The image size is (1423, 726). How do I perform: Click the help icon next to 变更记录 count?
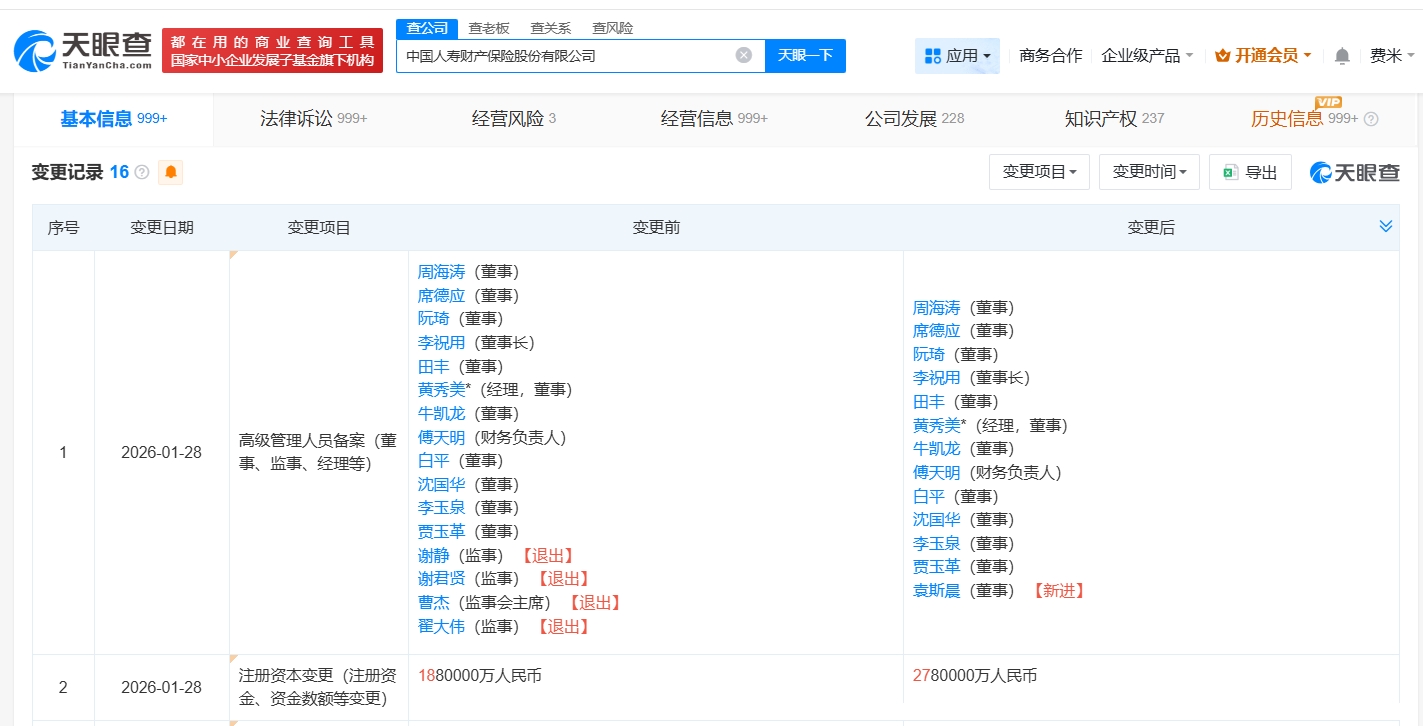(142, 172)
